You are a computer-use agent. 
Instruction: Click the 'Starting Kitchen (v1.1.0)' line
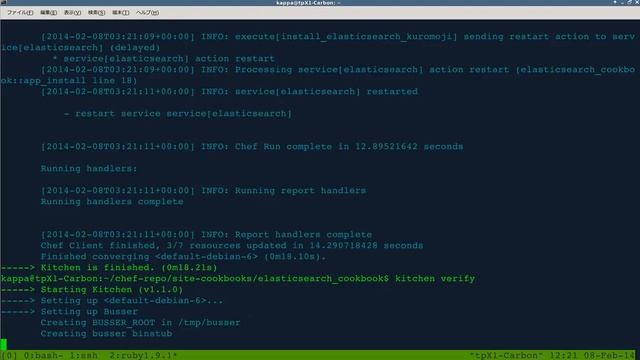[112, 290]
